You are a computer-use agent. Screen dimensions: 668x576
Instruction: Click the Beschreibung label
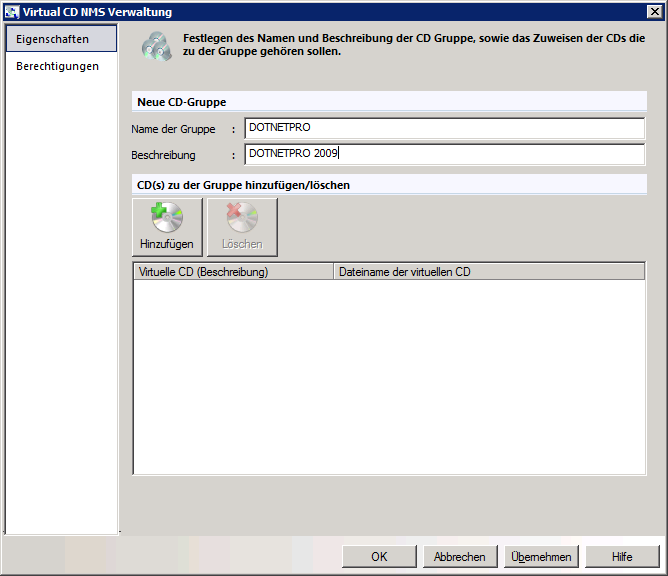click(x=163, y=155)
